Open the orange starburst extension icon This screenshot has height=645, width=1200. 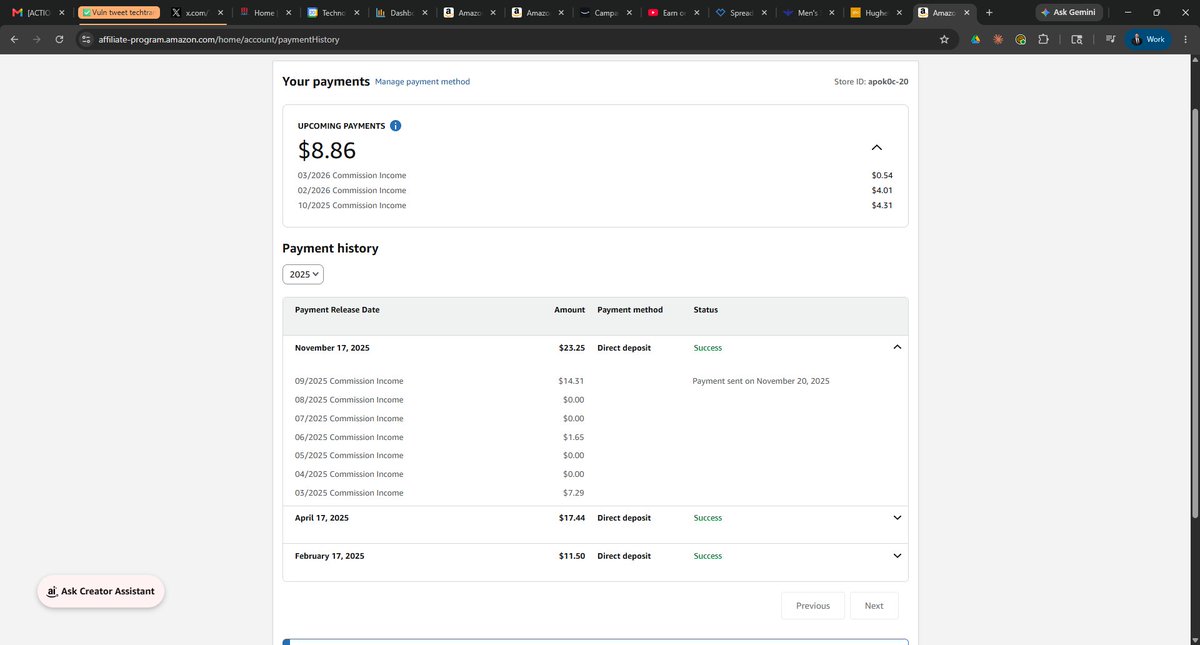(997, 39)
